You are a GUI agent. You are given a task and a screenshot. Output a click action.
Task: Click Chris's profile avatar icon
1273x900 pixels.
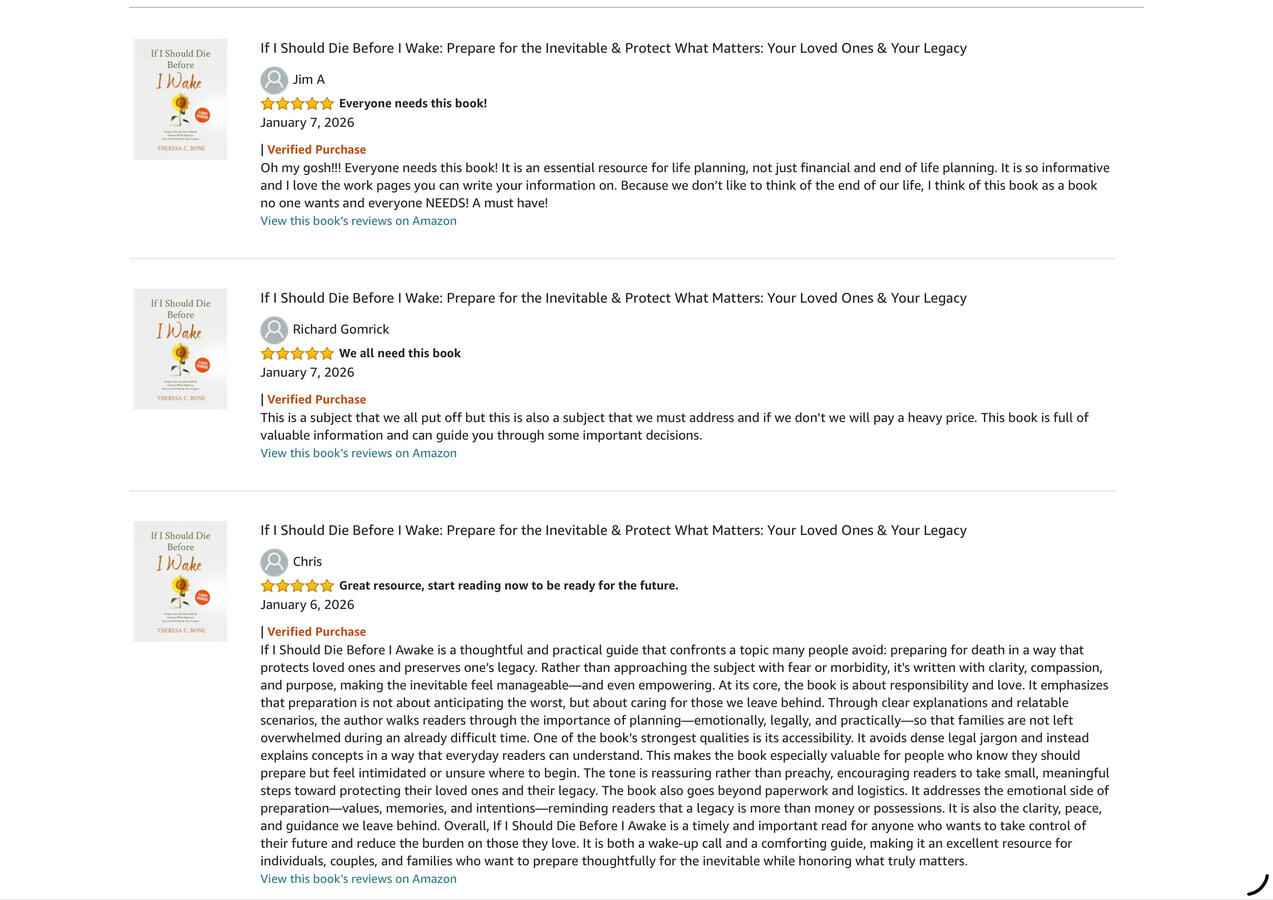[x=274, y=562]
